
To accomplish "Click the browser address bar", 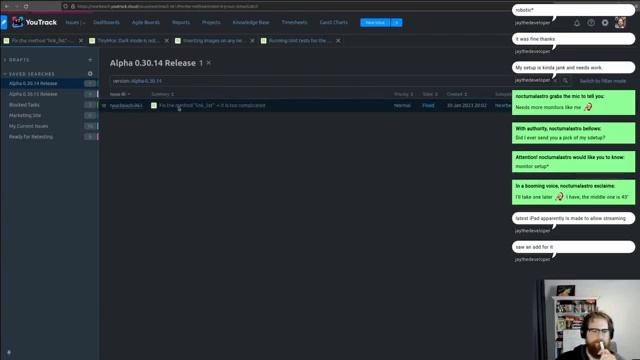I will tap(286, 6).
